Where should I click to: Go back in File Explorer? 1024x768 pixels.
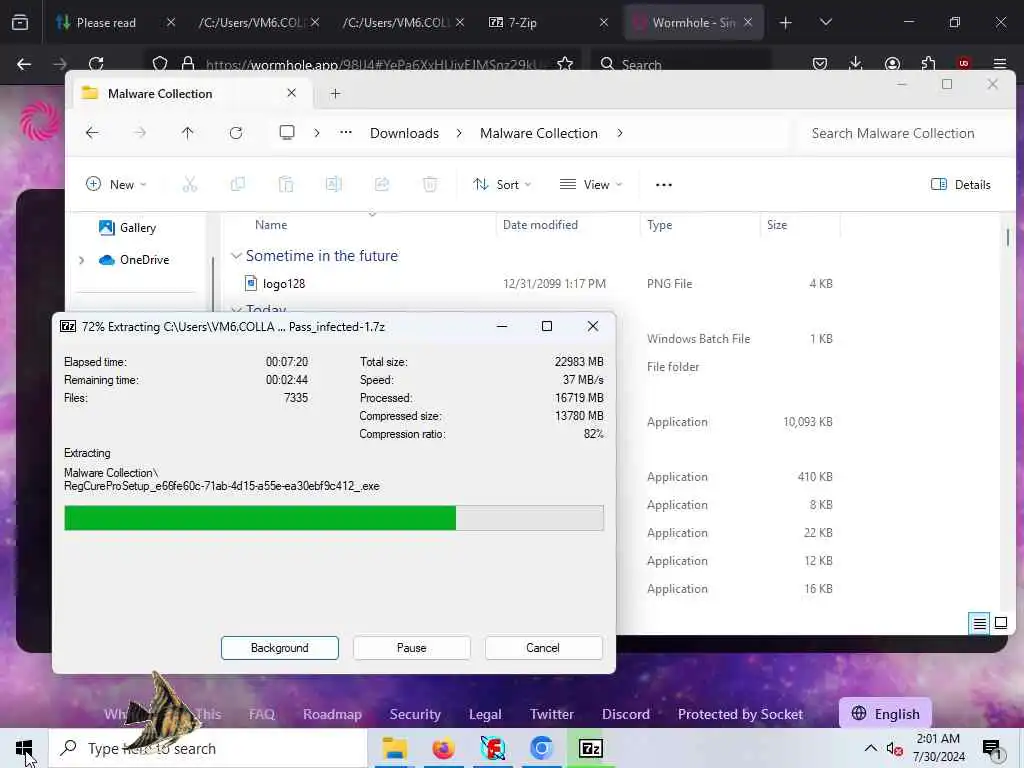coord(92,133)
